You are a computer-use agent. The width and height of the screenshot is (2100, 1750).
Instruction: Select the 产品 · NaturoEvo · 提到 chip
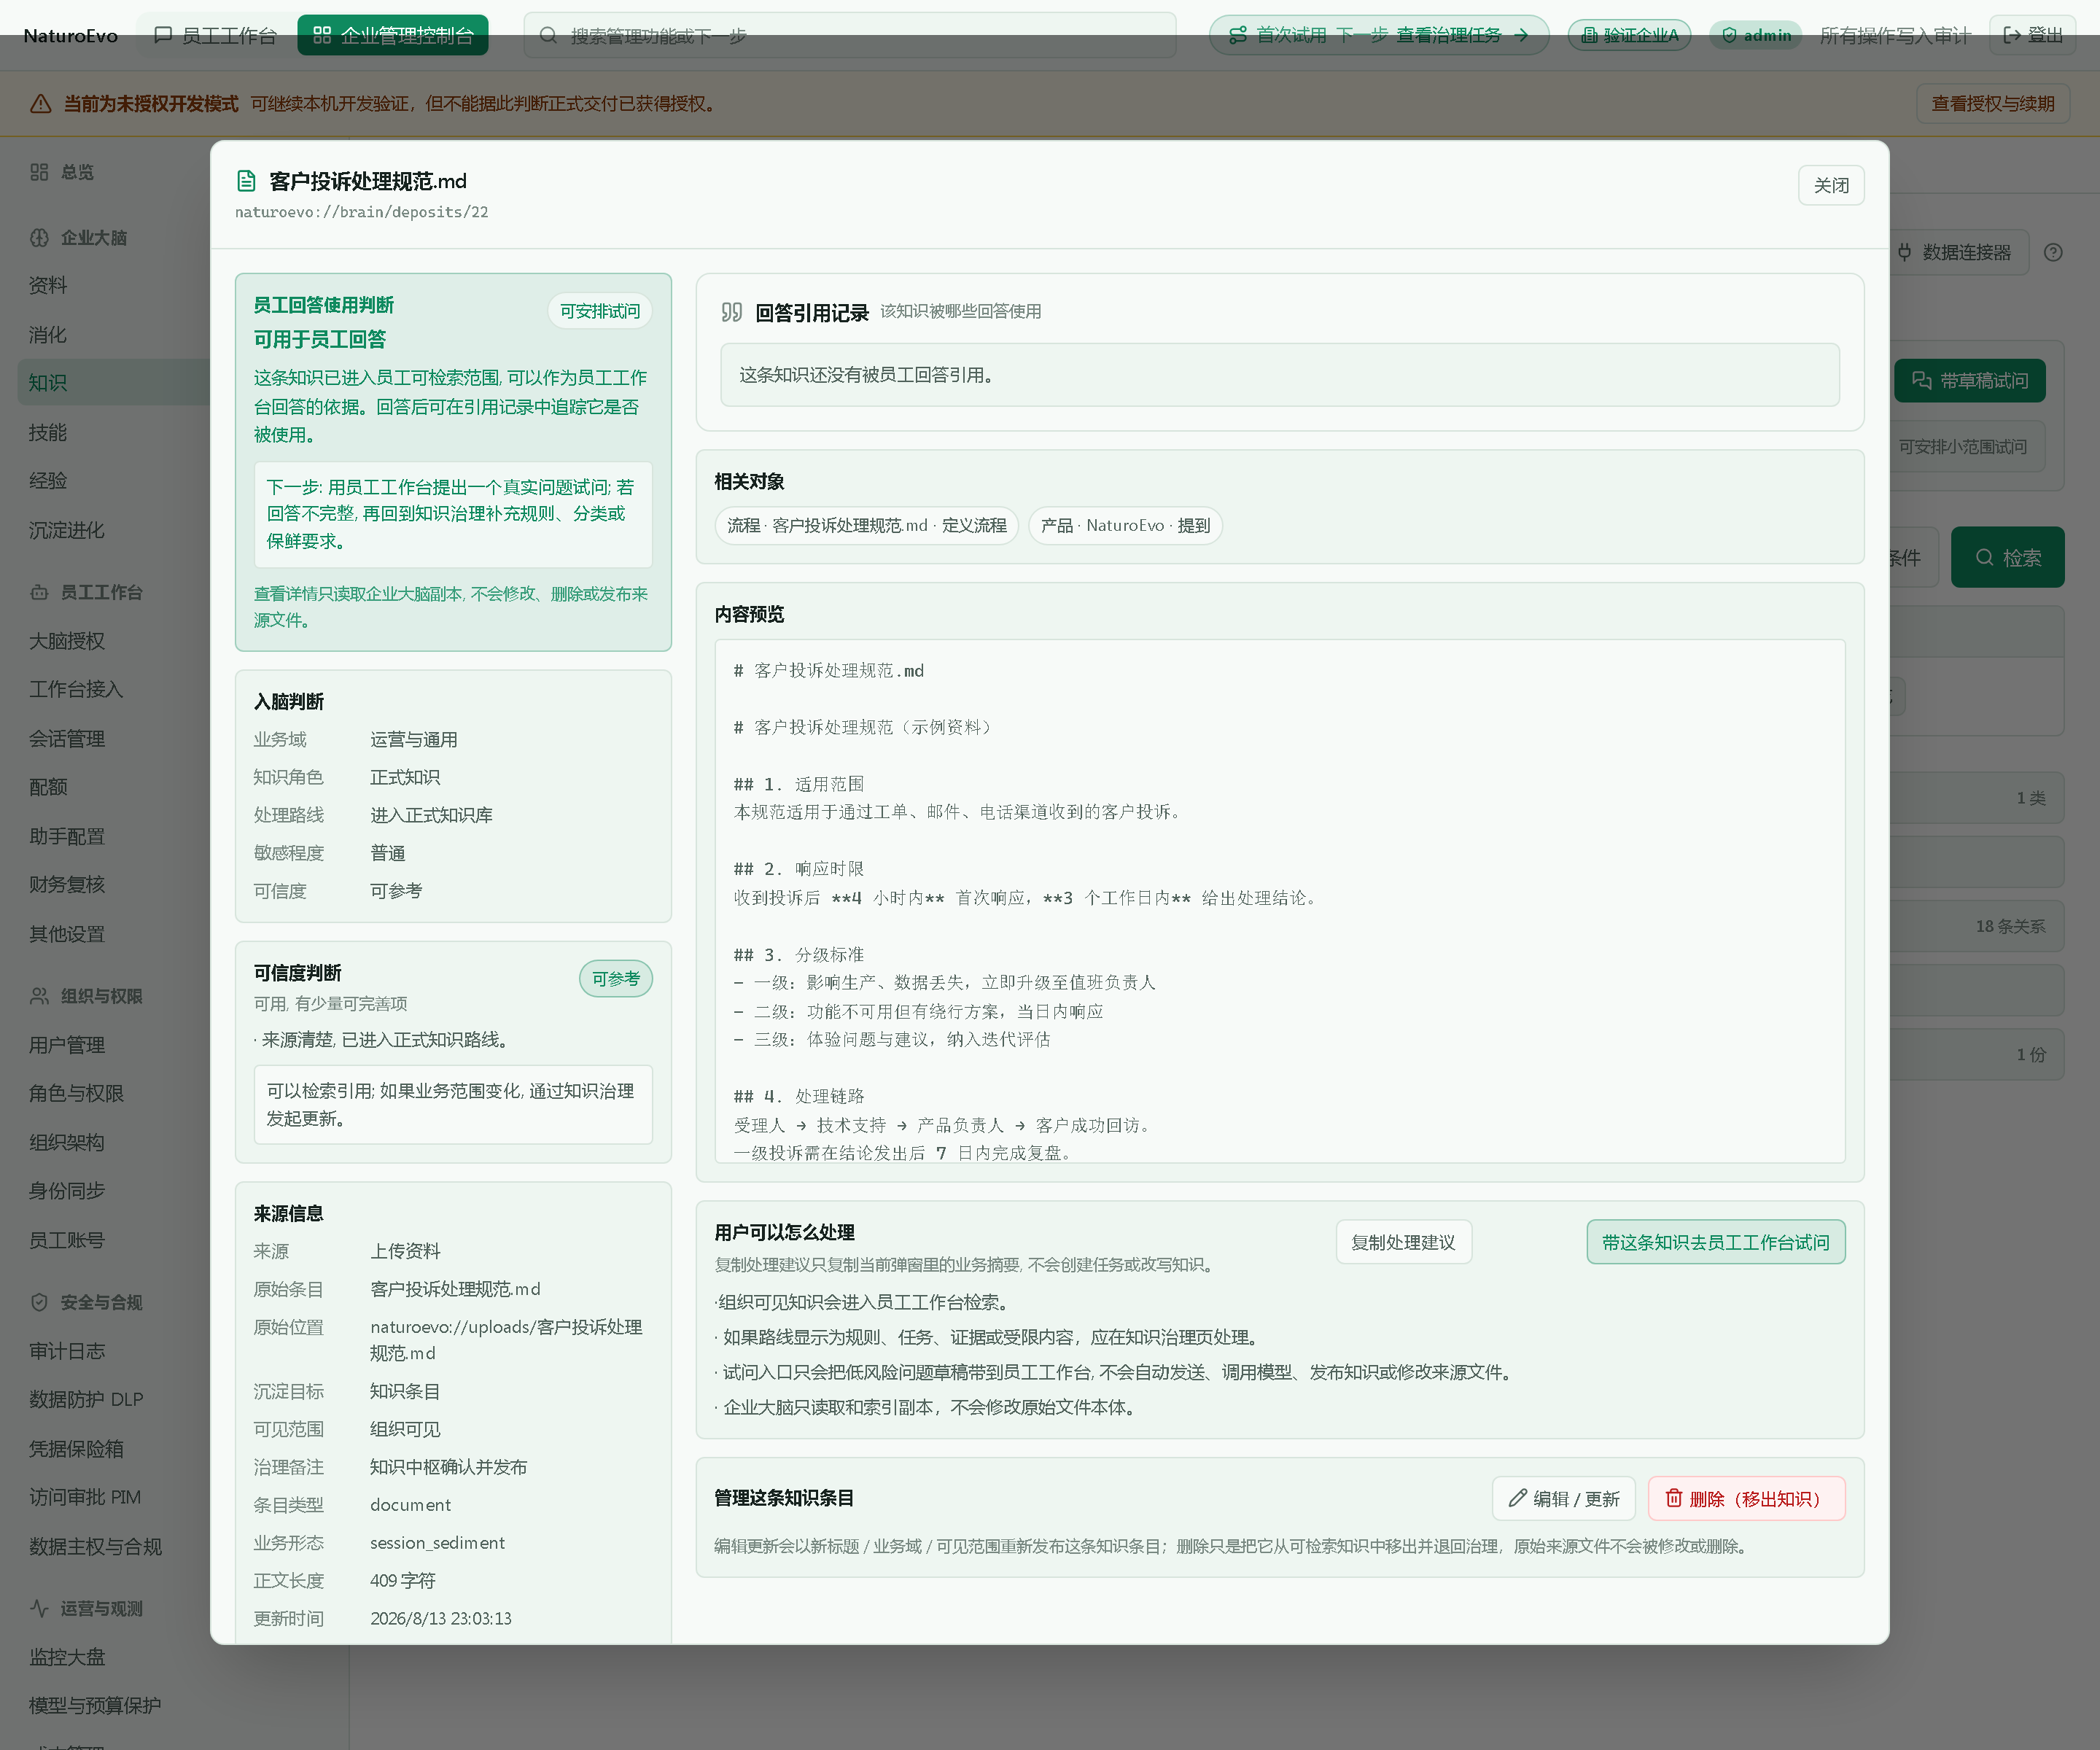[1125, 525]
